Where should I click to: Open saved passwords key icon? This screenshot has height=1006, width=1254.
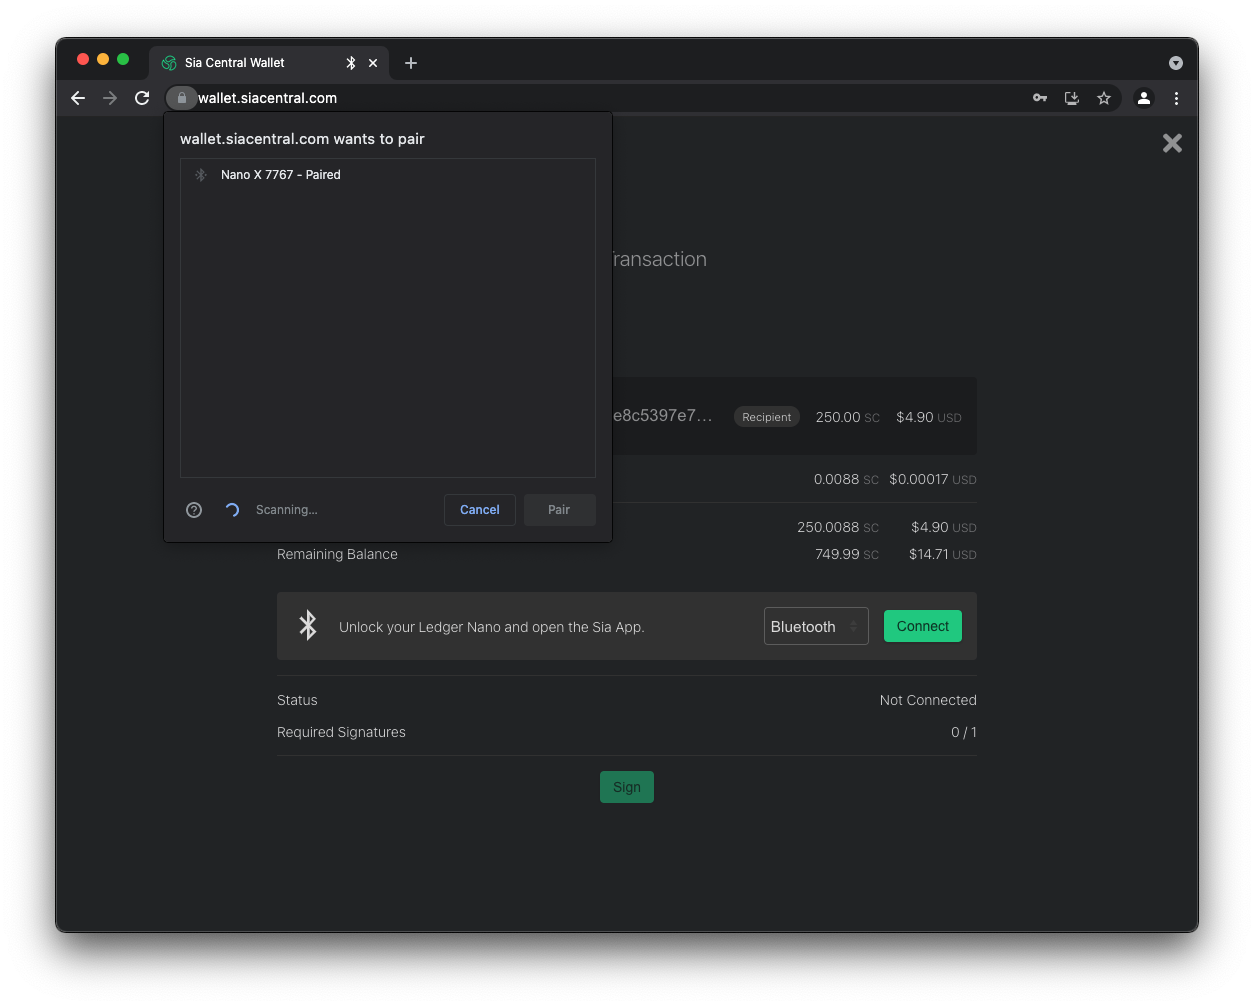coord(1040,98)
